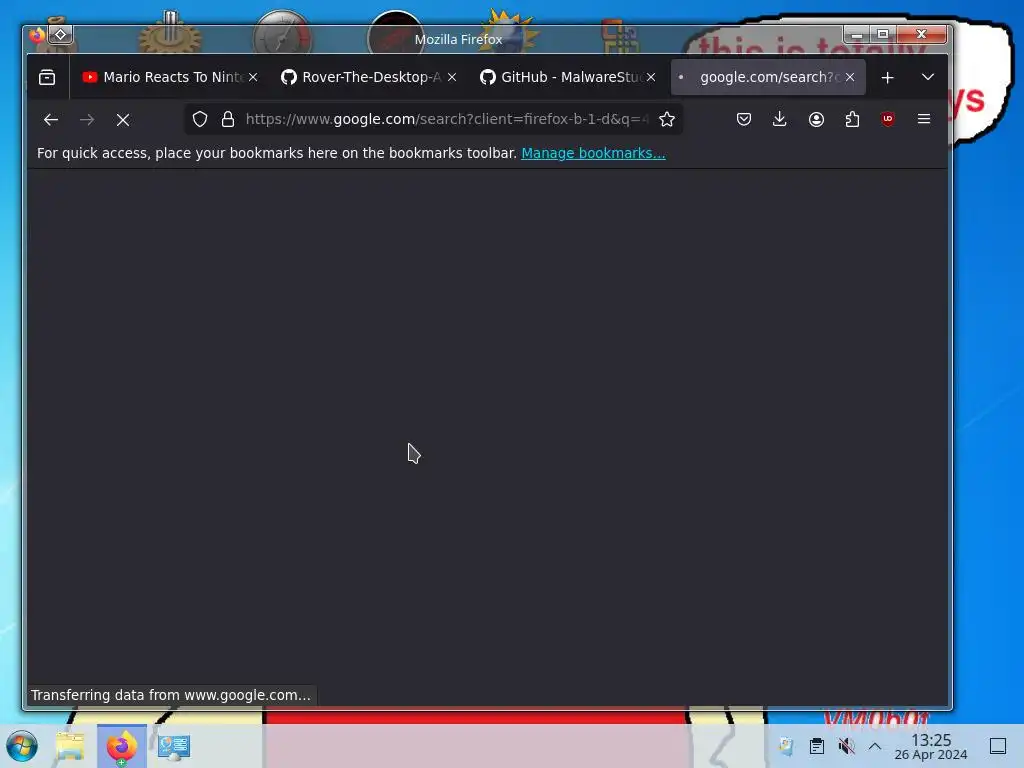Click the Firefox logo in title bar

(37, 35)
